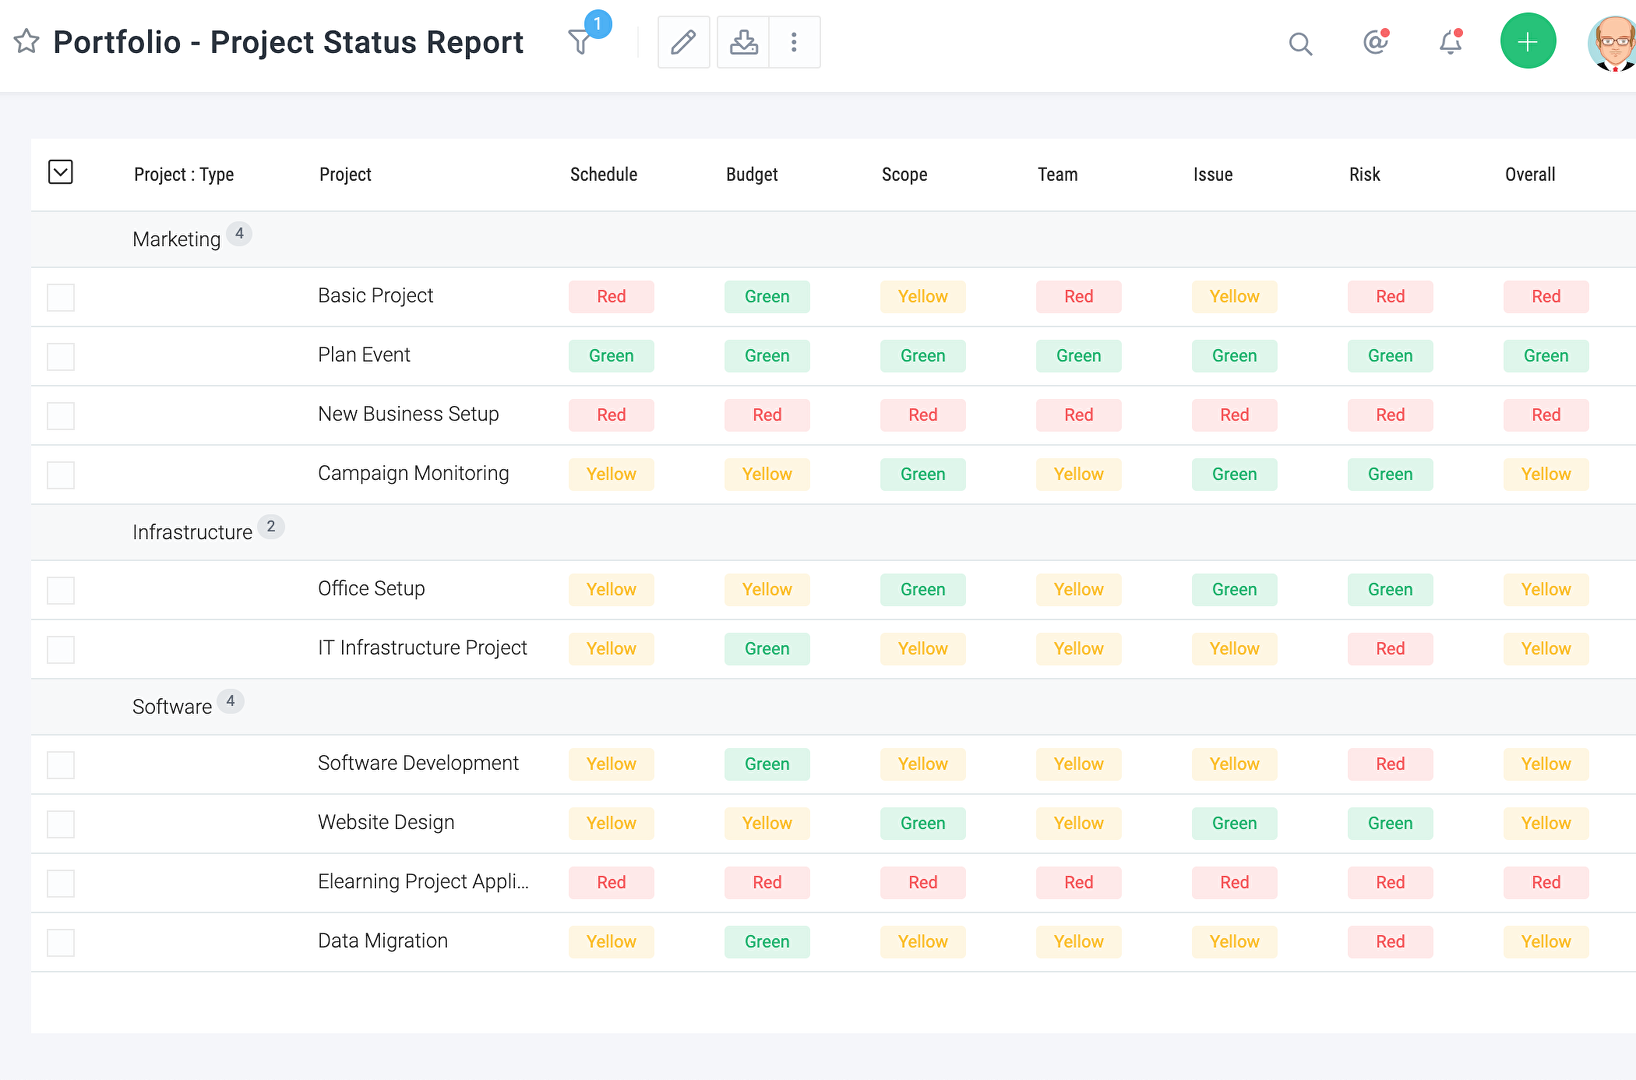Collapse the Marketing project group
Viewport: 1636px width, 1080px height.
point(177,239)
